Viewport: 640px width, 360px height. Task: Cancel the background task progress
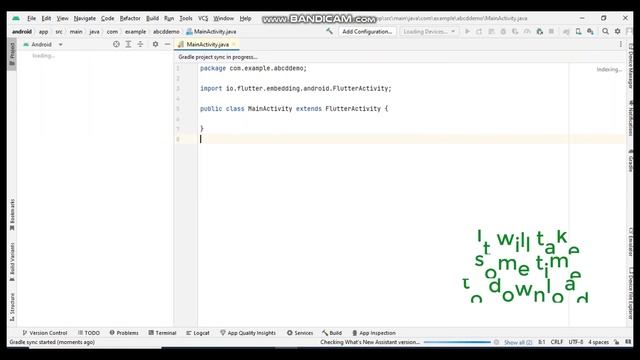(x=496, y=342)
